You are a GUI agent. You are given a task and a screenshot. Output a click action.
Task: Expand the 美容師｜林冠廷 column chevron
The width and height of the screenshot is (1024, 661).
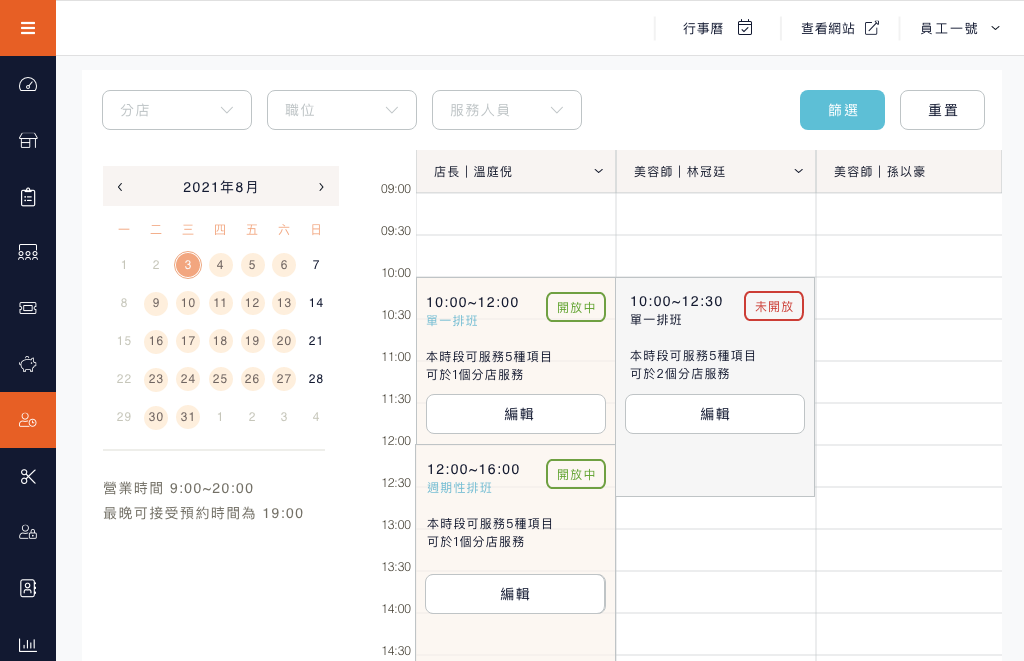(798, 171)
